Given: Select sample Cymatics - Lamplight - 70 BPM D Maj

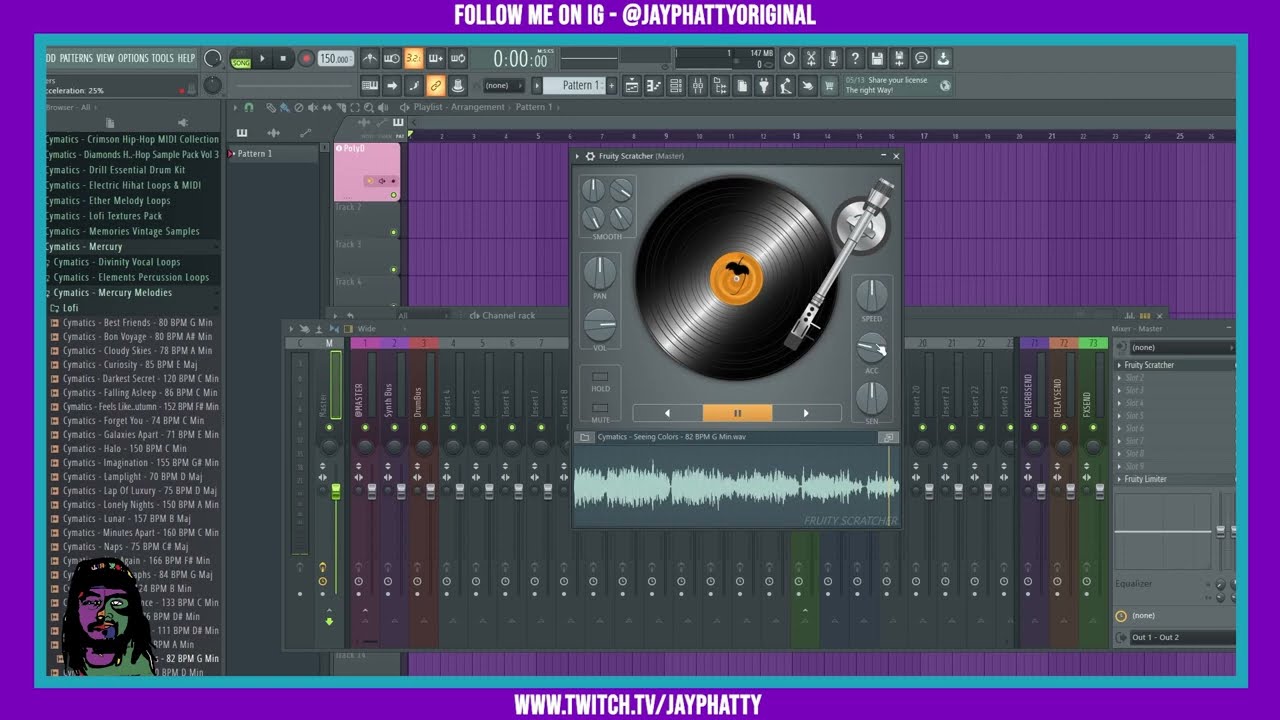Looking at the screenshot, I should [137, 477].
